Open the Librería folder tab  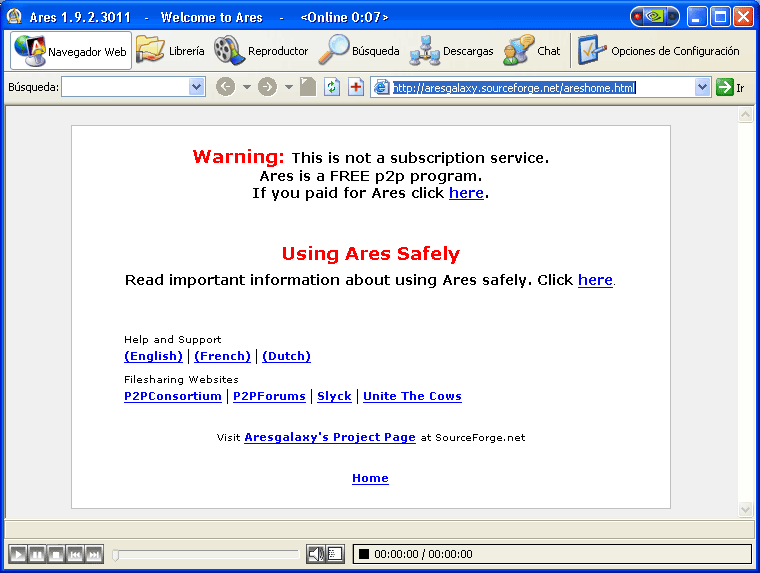170,51
